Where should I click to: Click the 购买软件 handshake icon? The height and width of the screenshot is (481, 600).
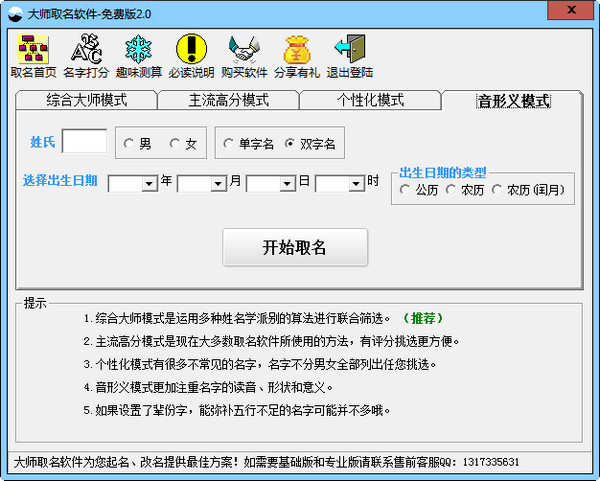coord(244,56)
